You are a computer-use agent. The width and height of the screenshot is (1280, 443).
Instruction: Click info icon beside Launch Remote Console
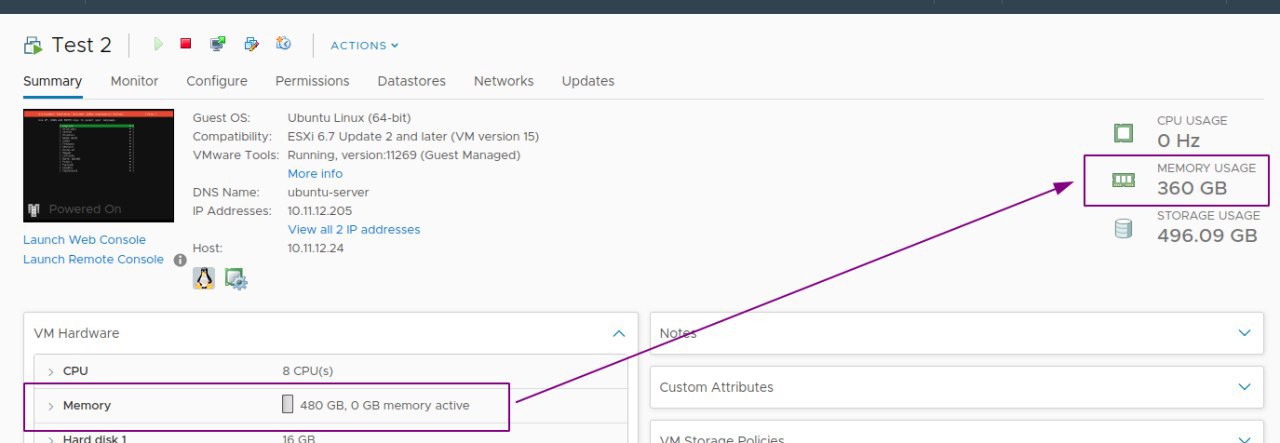click(x=180, y=260)
